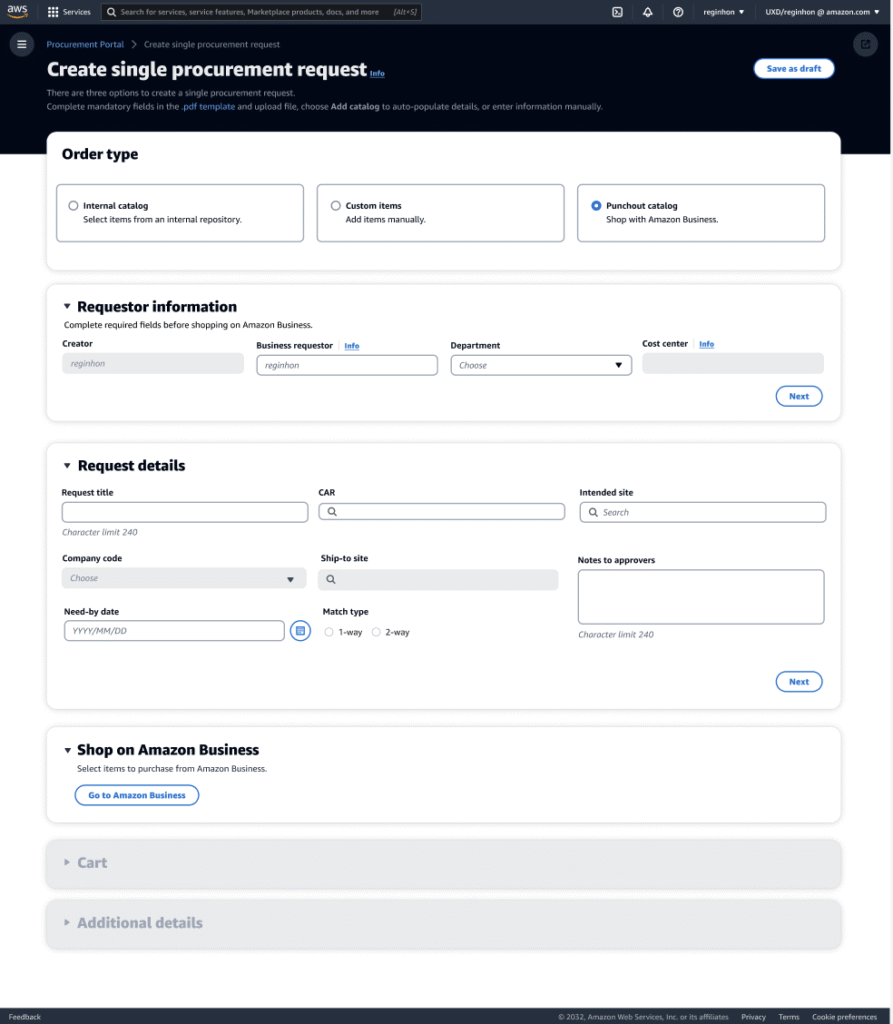This screenshot has width=893, height=1024.
Task: Open the .pdf template link
Action: point(208,106)
